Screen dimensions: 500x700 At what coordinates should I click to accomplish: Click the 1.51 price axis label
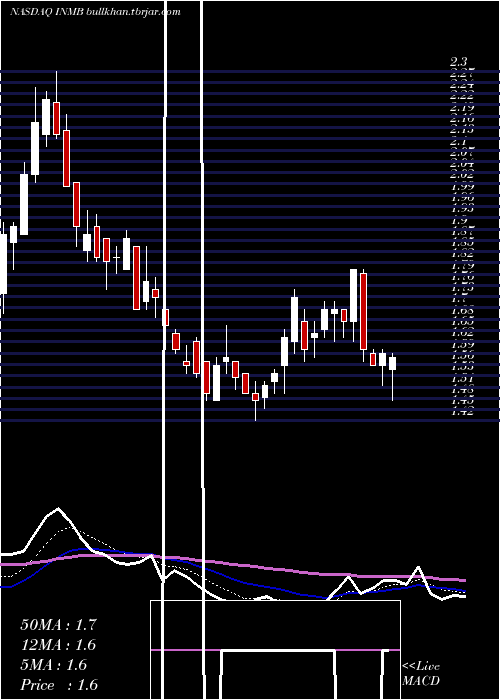(x=462, y=379)
